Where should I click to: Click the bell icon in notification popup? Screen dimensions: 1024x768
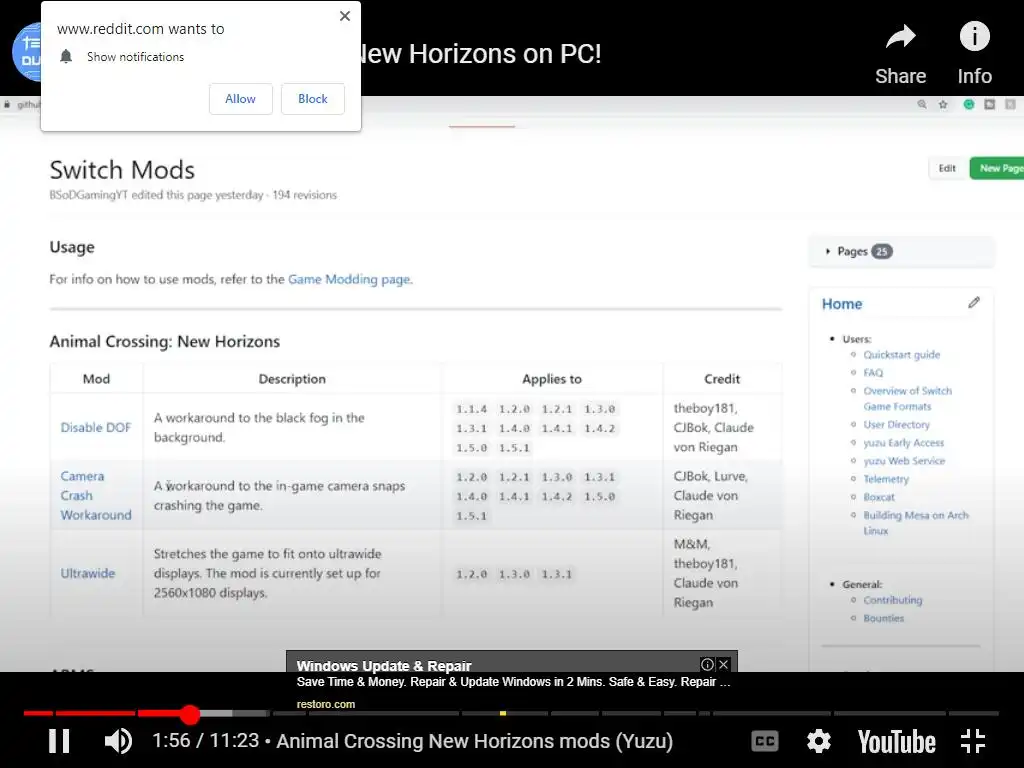coord(66,56)
